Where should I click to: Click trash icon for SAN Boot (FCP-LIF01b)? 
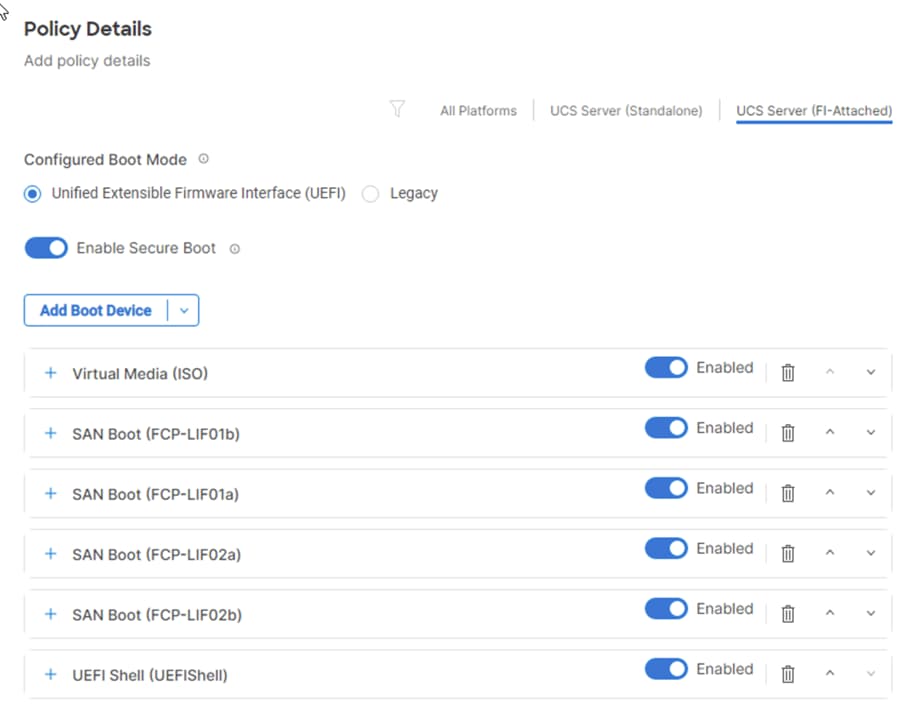tap(788, 433)
